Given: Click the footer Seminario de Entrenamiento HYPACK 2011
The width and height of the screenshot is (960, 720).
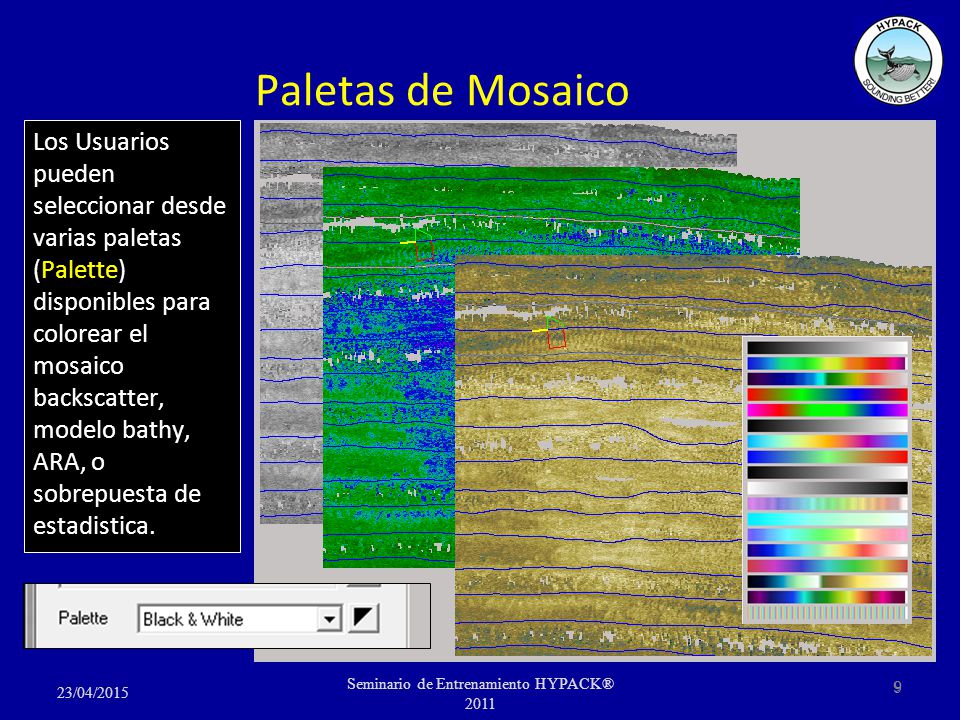Looking at the screenshot, I should [480, 693].
